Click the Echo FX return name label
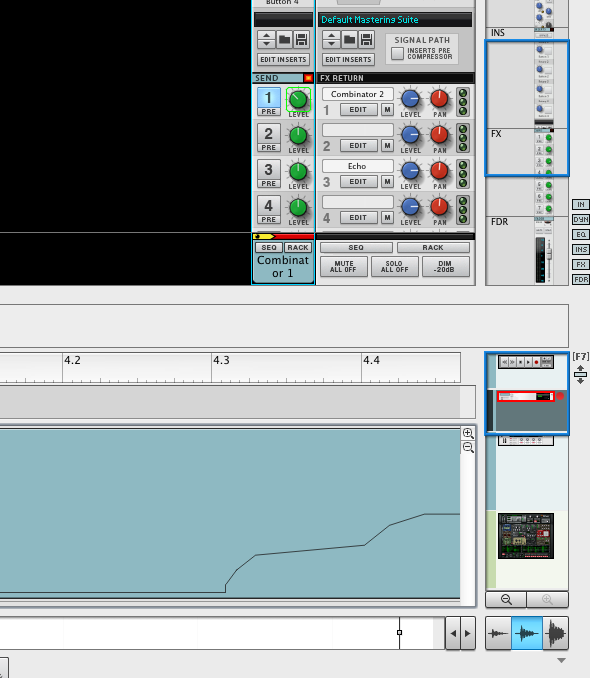Screen dimensions: 590x678 point(358,166)
